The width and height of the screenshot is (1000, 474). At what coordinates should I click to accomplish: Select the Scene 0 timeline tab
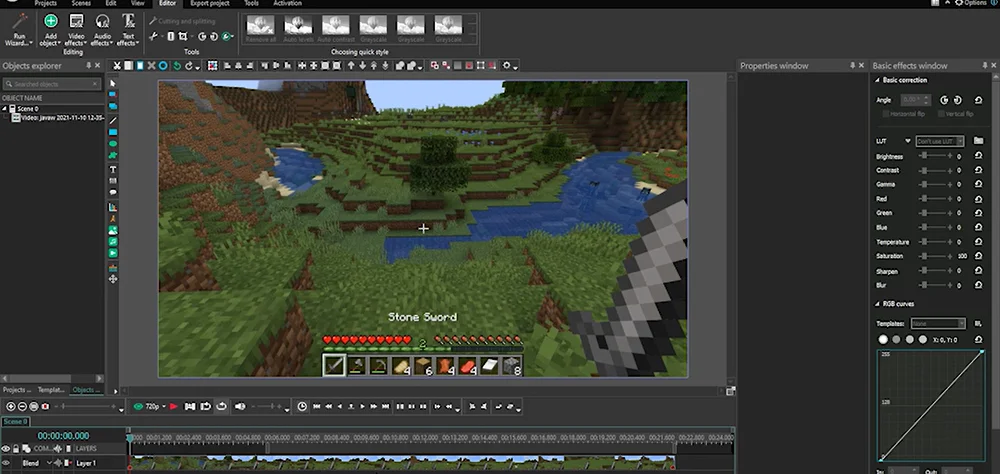[15, 422]
